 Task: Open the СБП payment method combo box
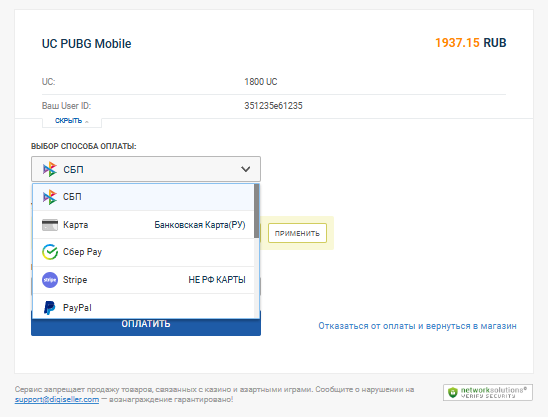(x=146, y=169)
